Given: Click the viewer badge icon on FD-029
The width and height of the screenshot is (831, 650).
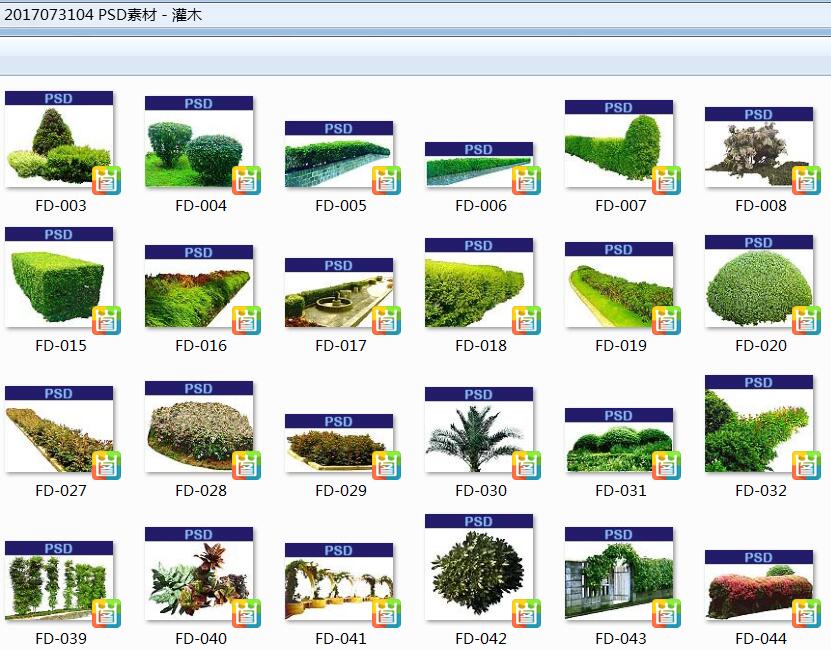Looking at the screenshot, I should click(x=386, y=465).
